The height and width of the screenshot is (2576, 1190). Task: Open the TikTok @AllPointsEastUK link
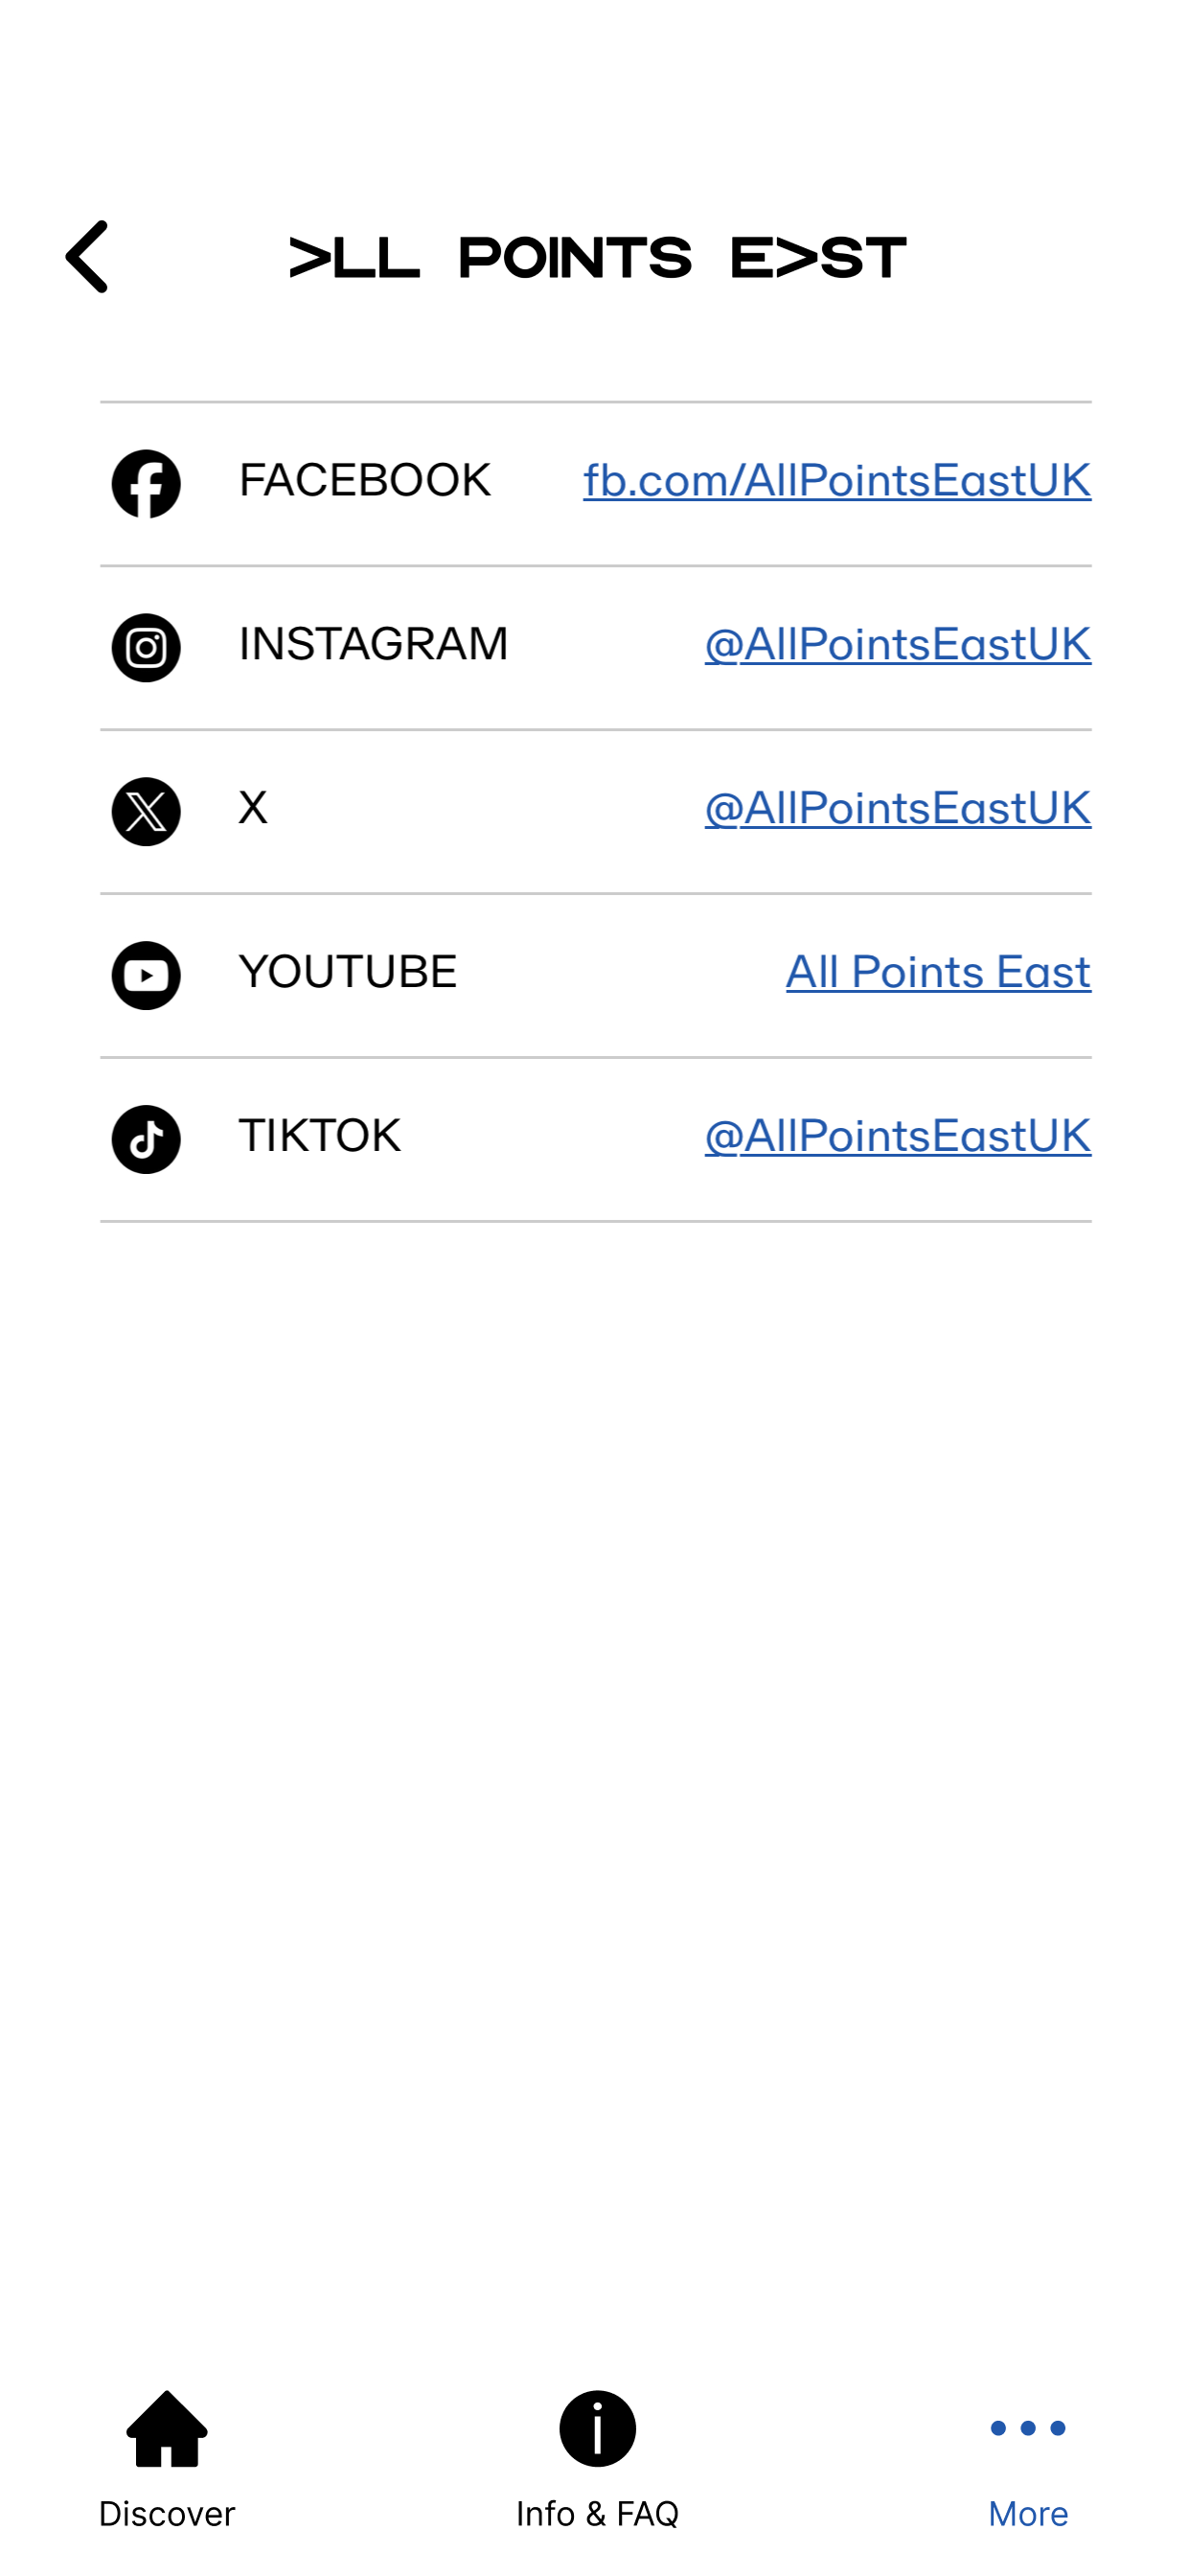(x=897, y=1137)
